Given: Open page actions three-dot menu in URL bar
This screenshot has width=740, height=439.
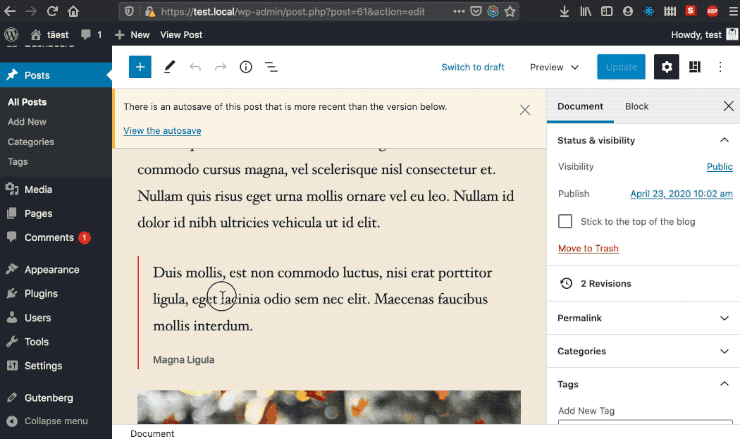Looking at the screenshot, I should coord(459,11).
